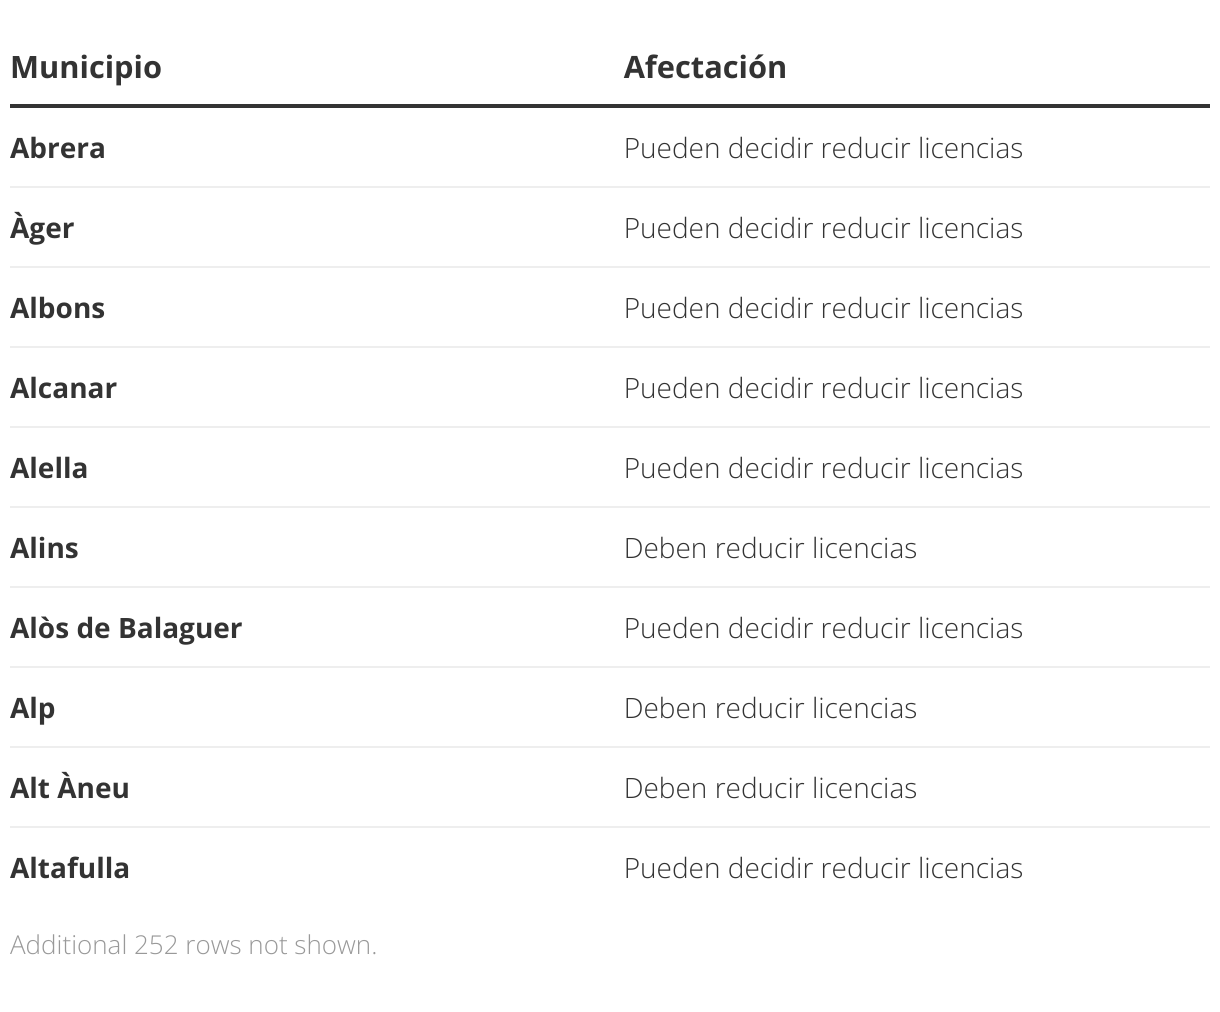Select the Abrera municipality row
Screen dimensions: 1220x1012
610,148
